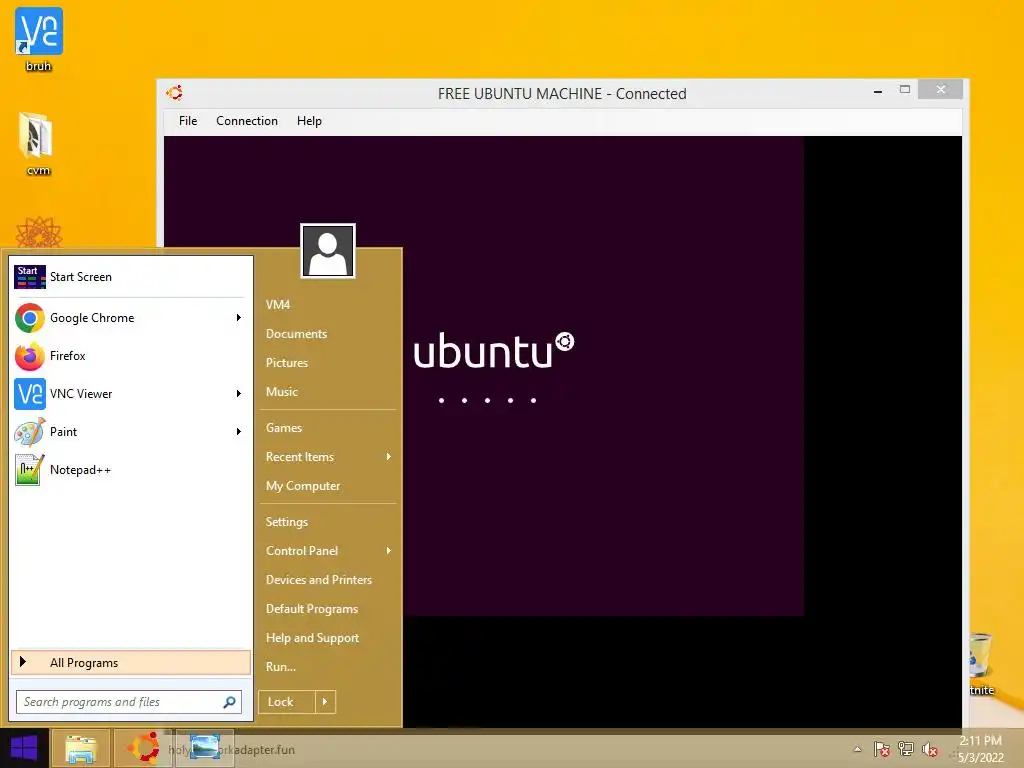Show hidden tray icons arrow
Viewport: 1024px width, 768px height.
857,749
